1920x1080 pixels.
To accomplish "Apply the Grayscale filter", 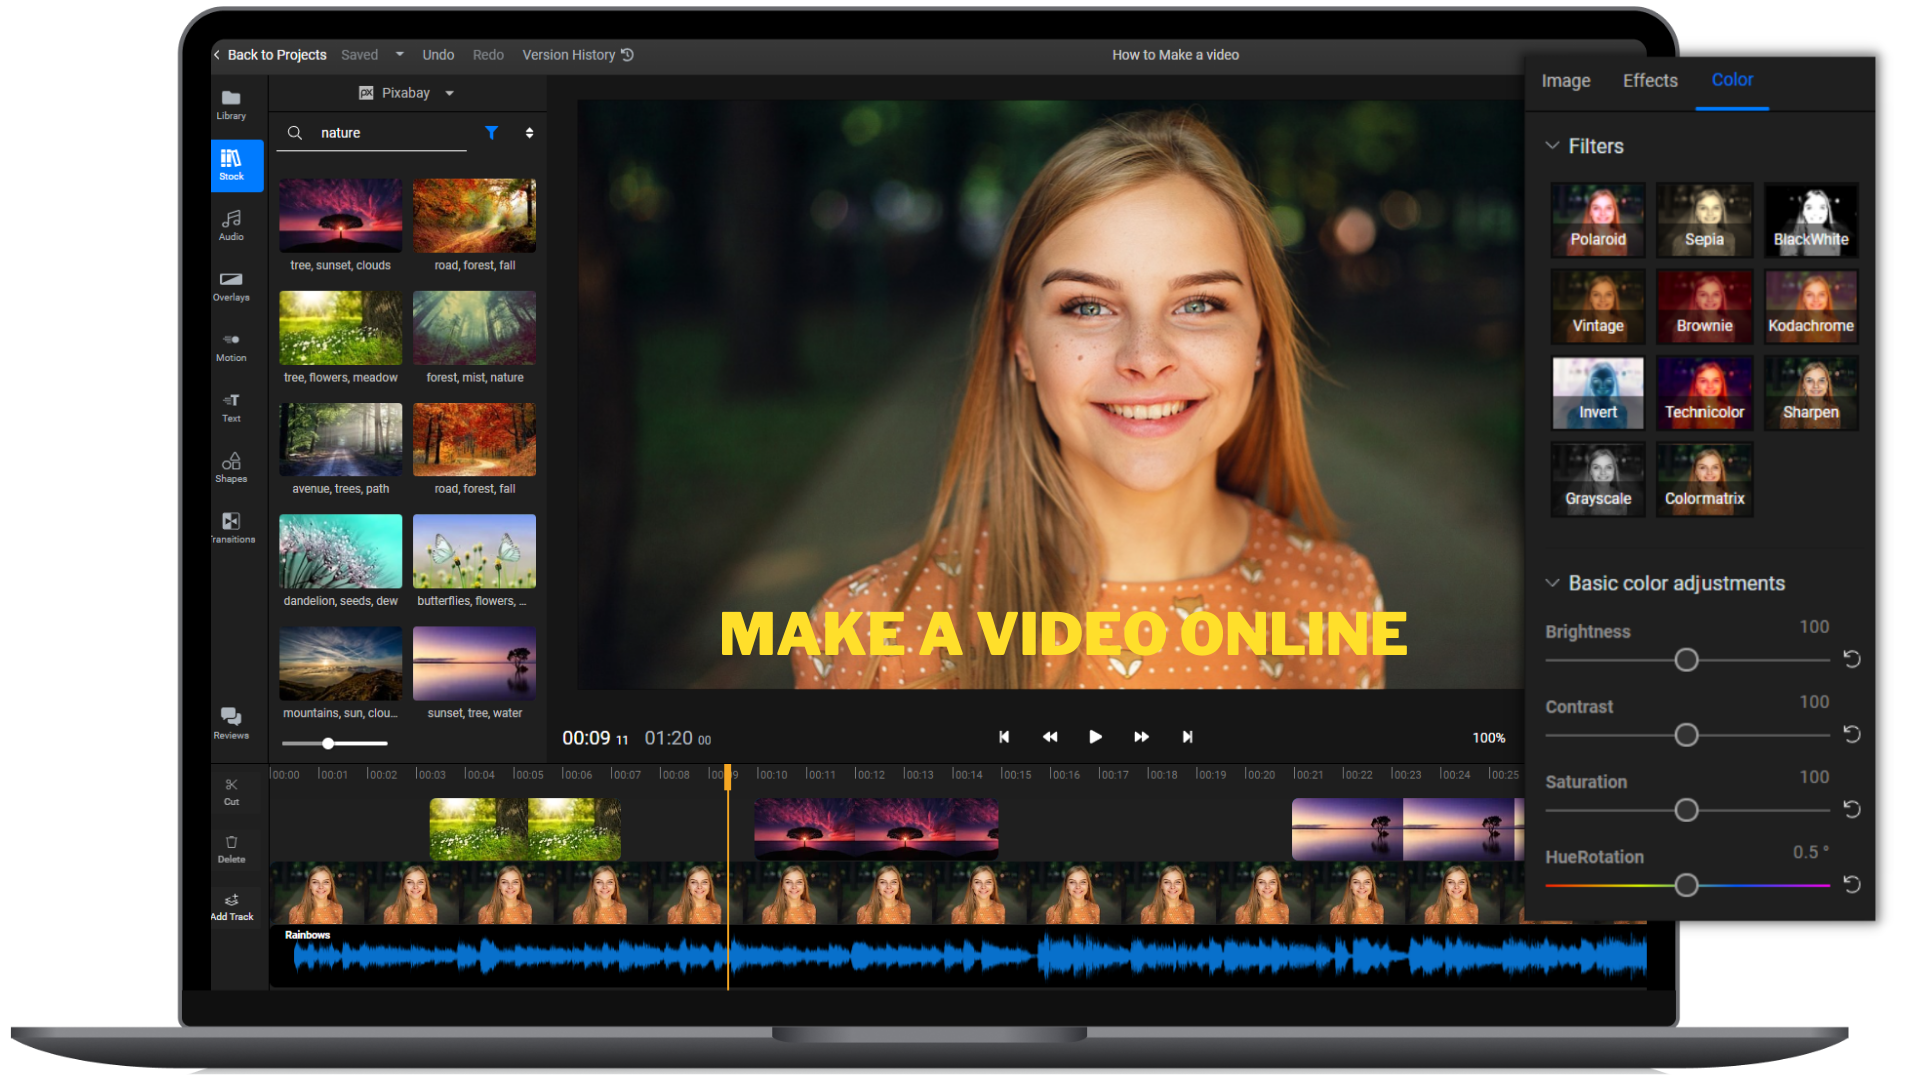I will 1598,479.
